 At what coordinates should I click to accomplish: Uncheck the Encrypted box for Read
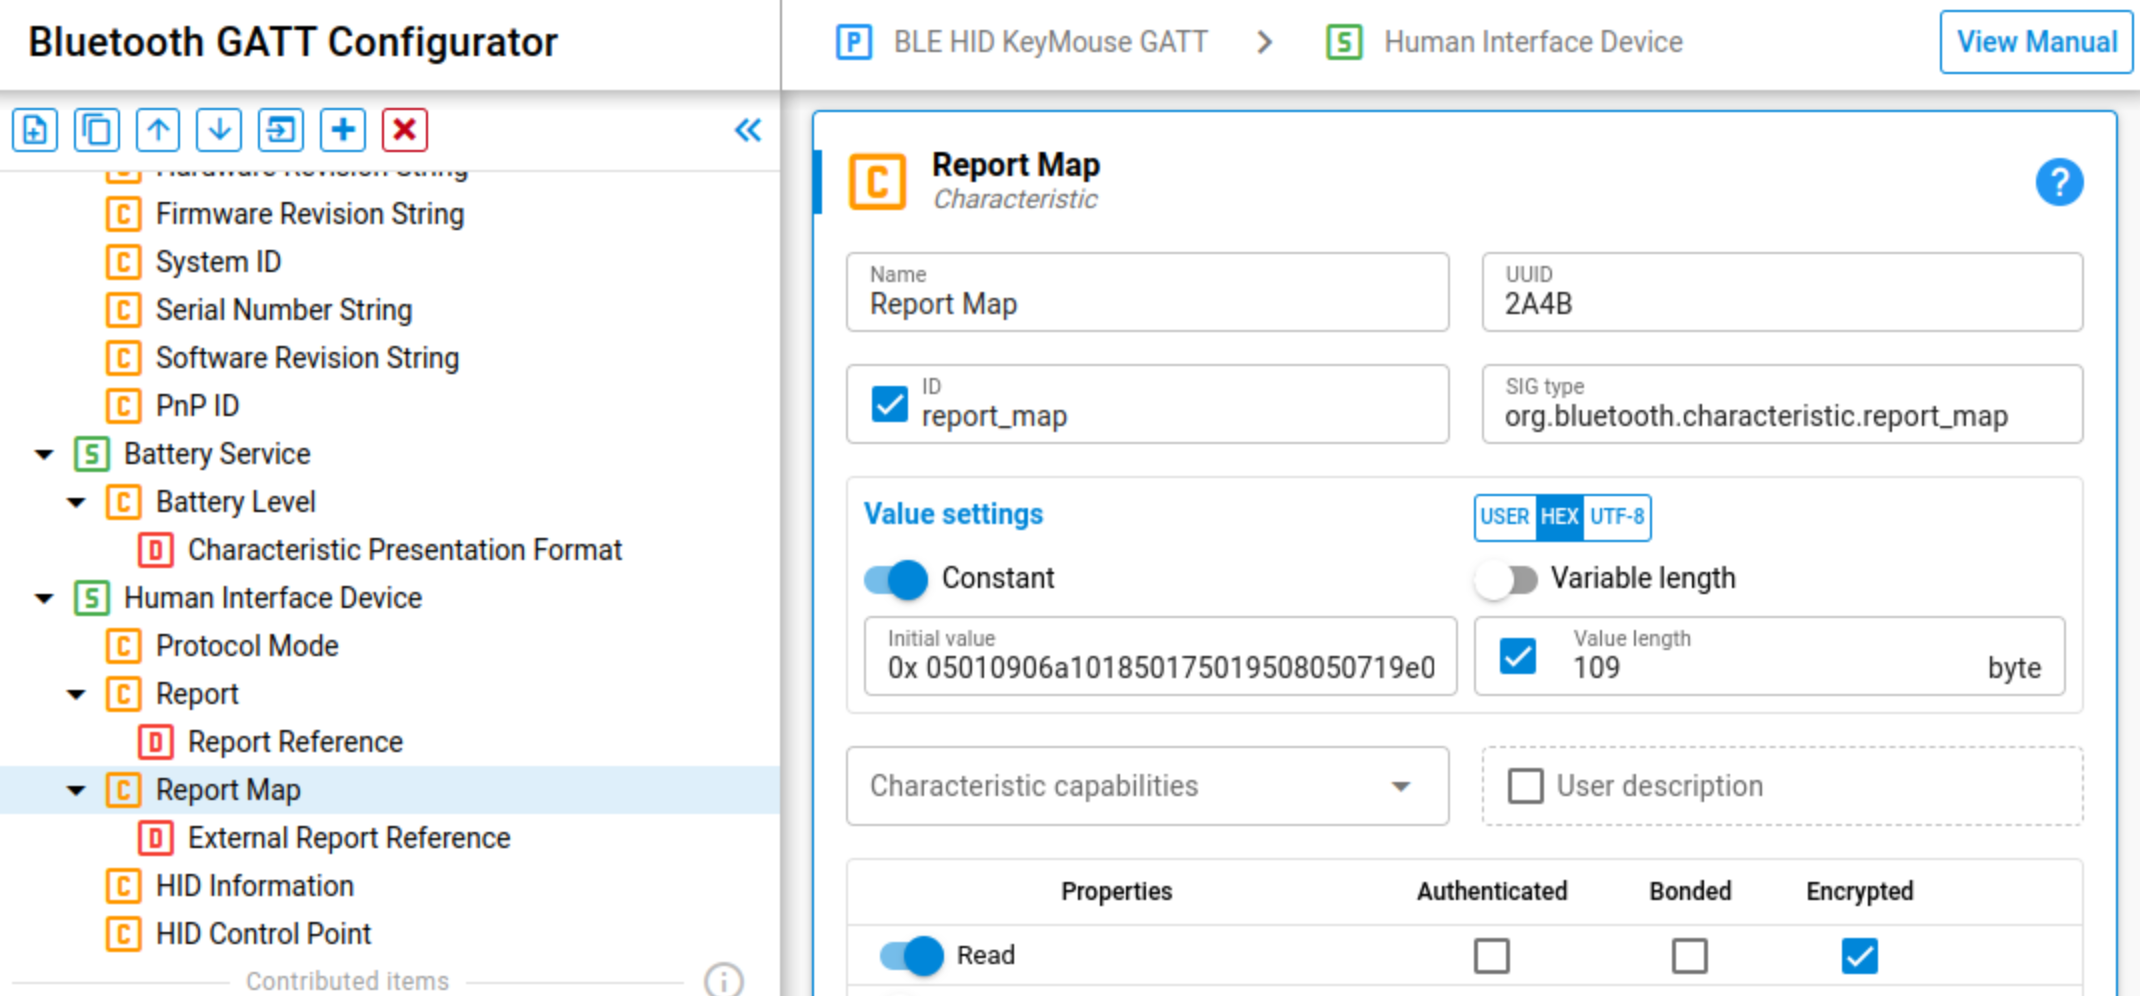pos(1859,956)
